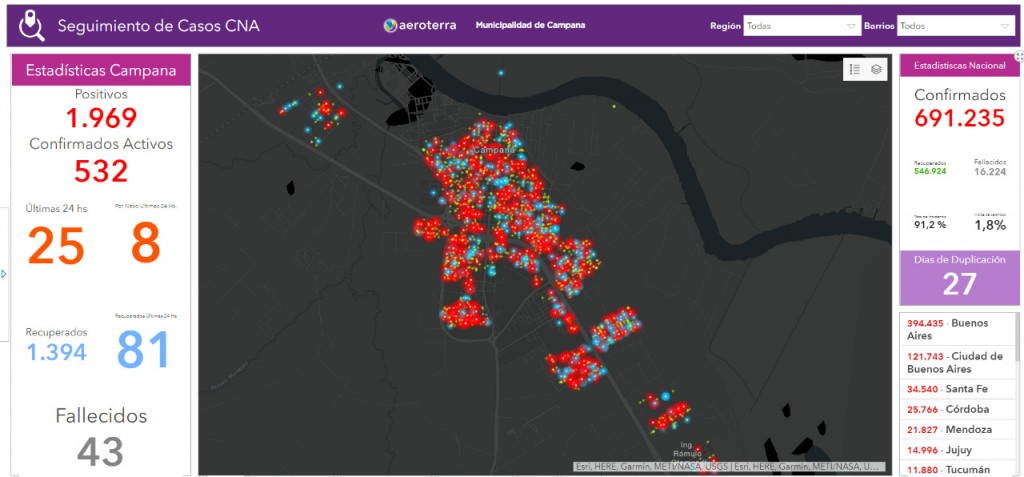
Task: Click the aeroterra globe logo
Action: pos(390,25)
